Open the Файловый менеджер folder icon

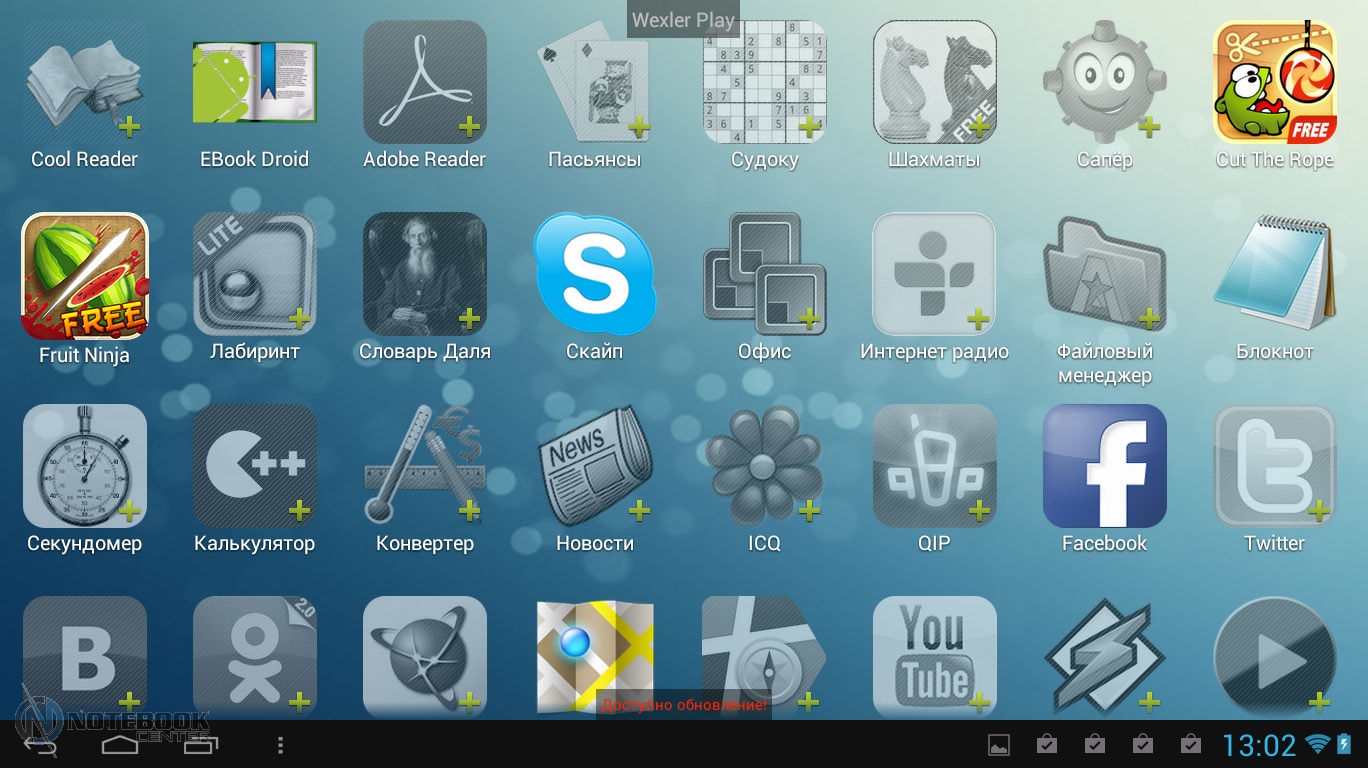(1105, 275)
